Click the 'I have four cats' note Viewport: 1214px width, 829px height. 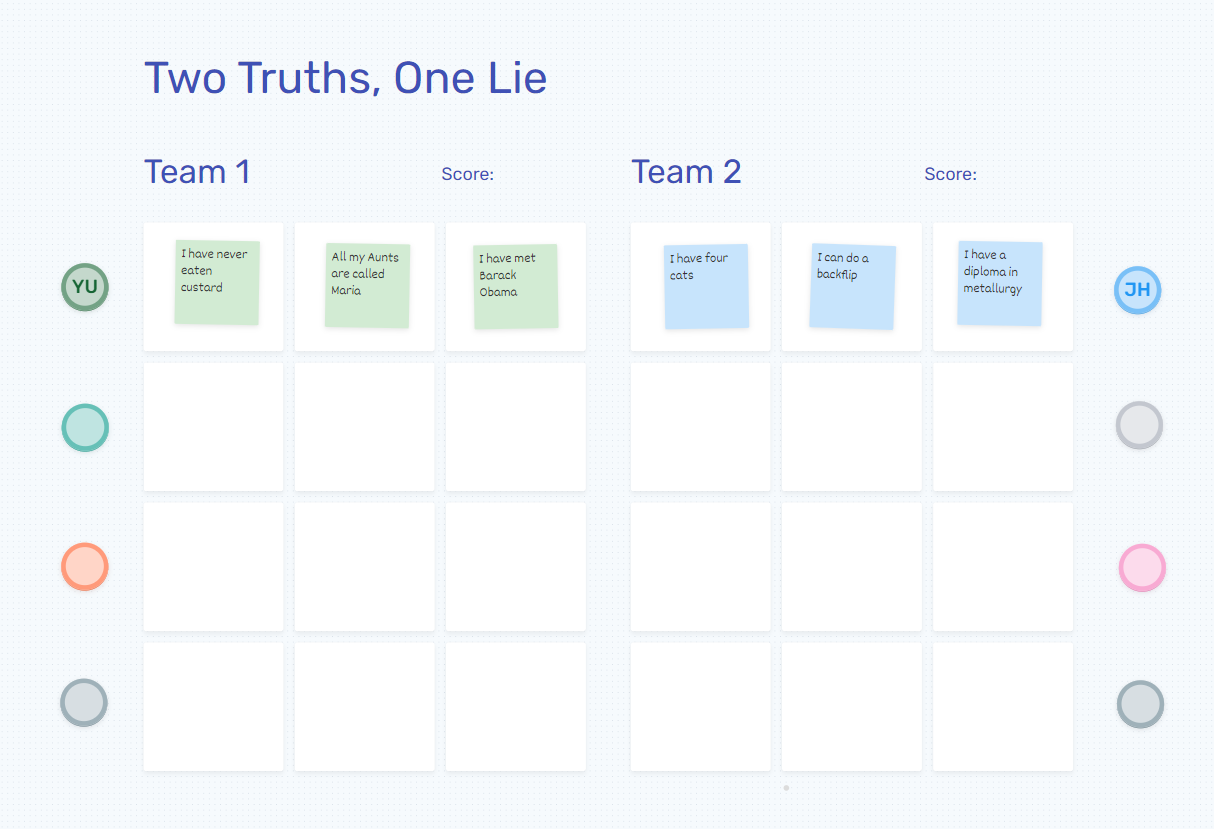(x=706, y=287)
